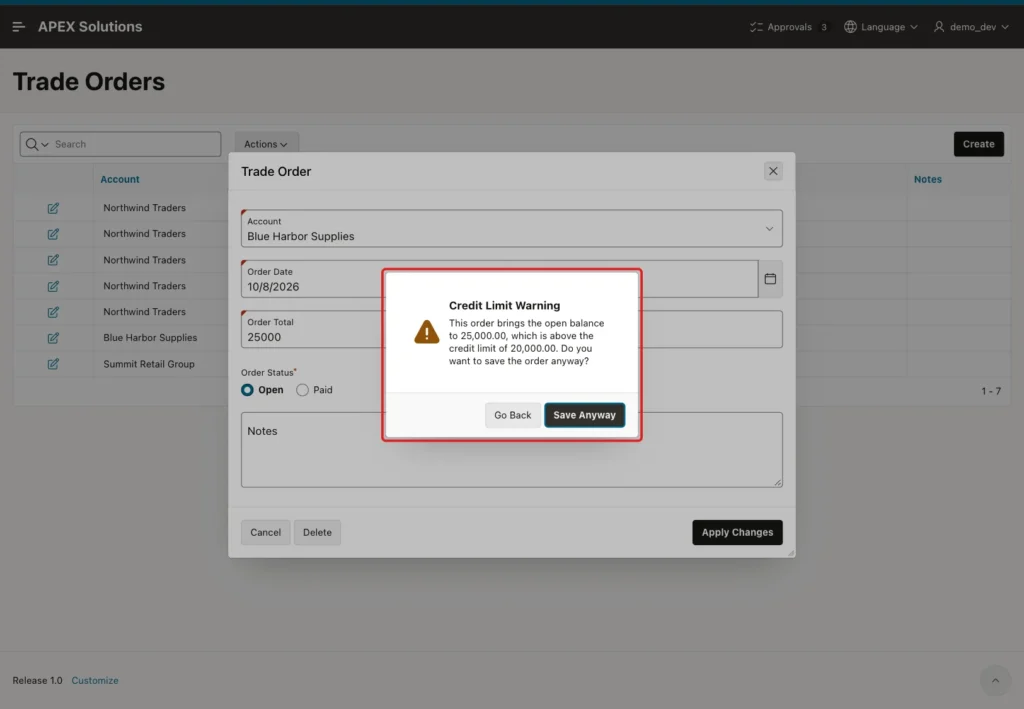
Task: Open the Actions menu
Action: click(266, 144)
